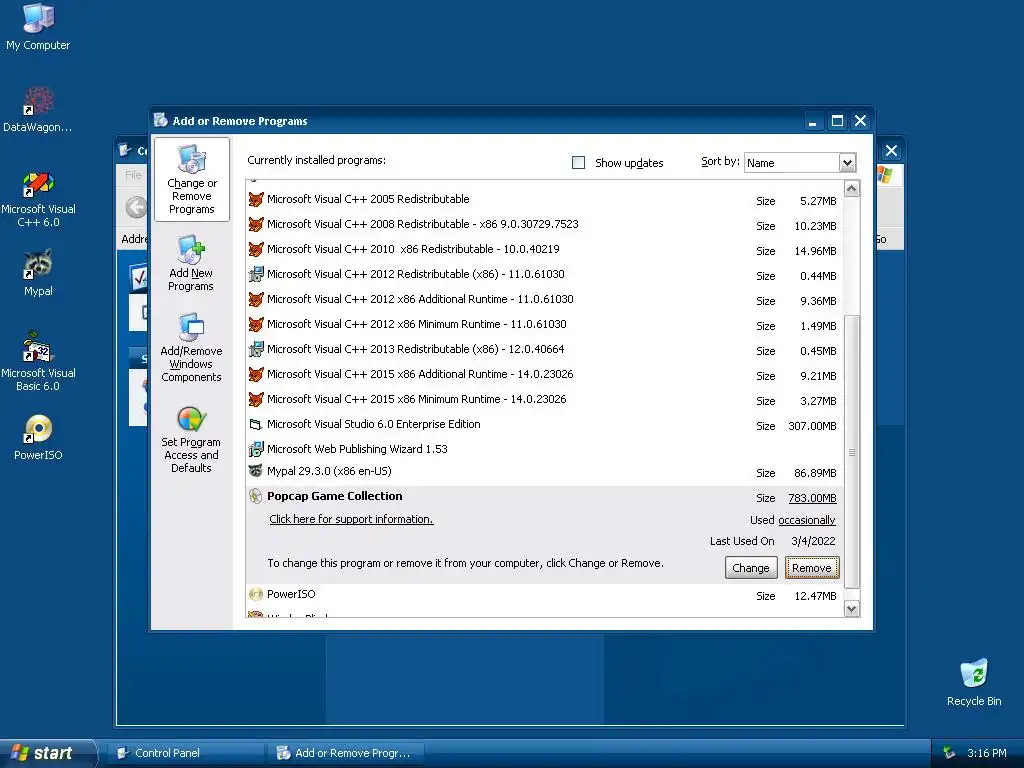Open the My Computer desktop icon

(38, 26)
